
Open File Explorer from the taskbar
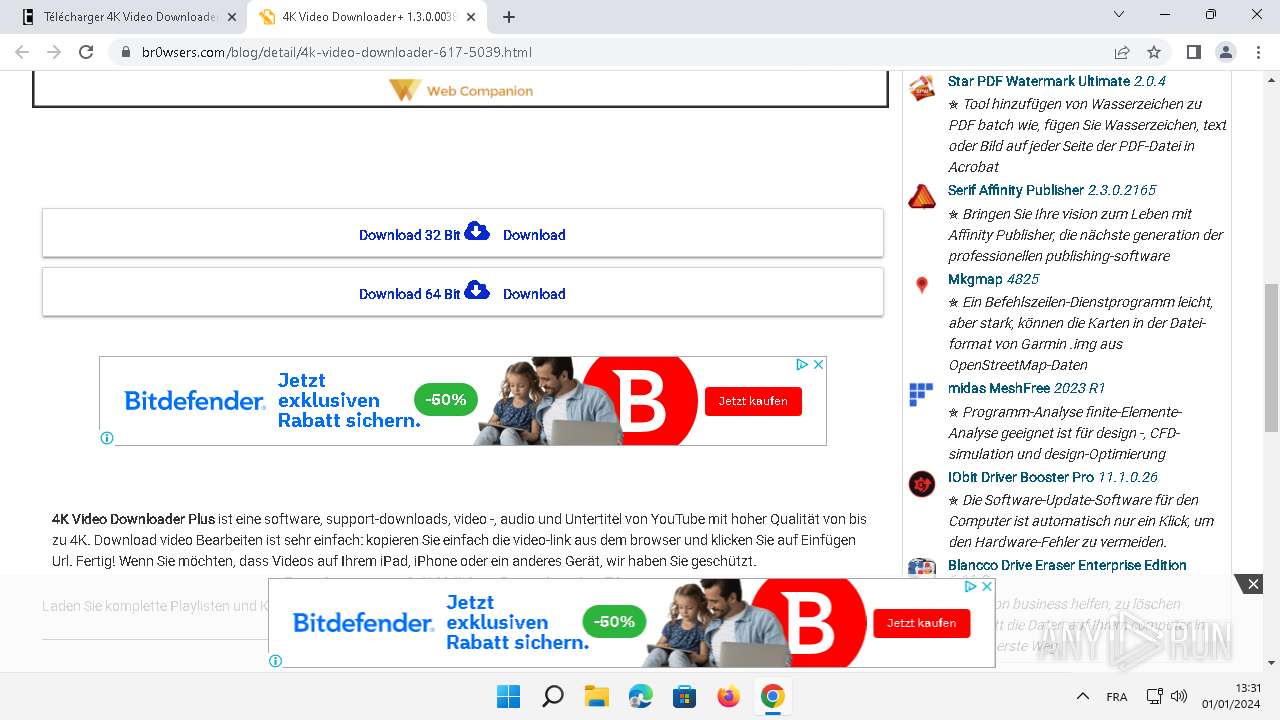(x=597, y=696)
